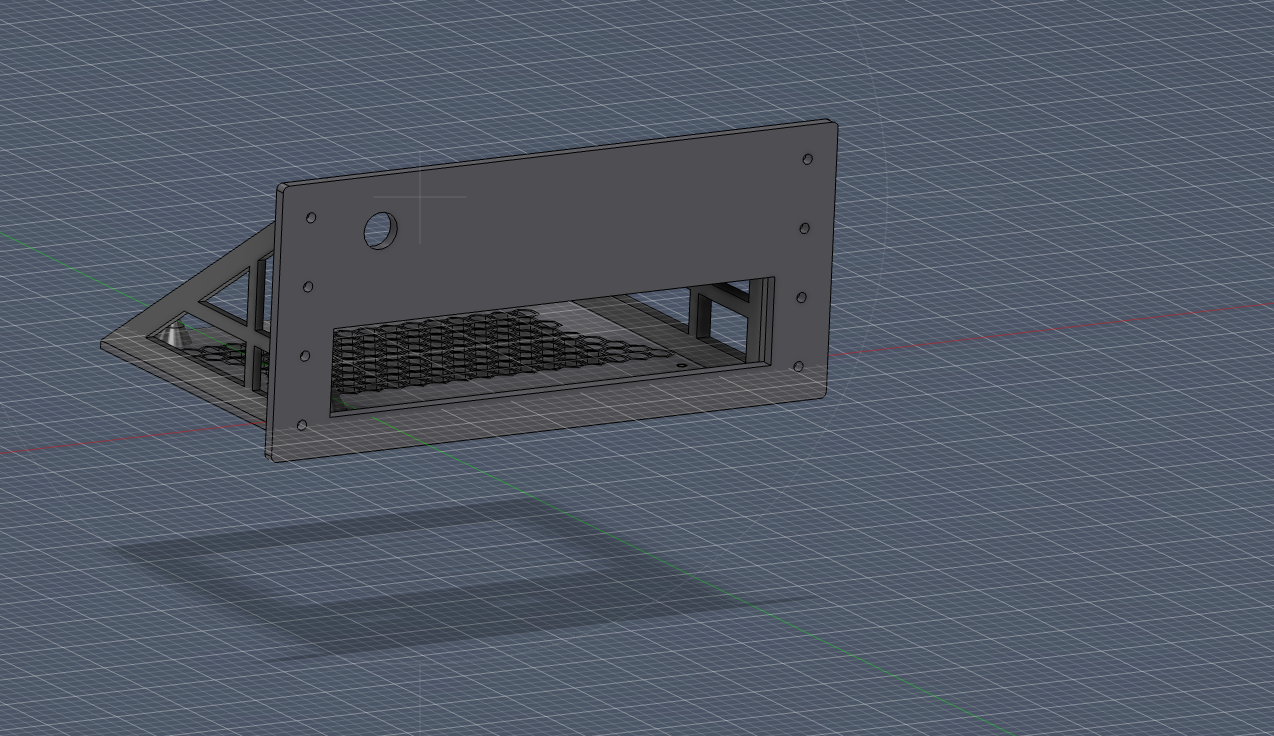Select the top-right screw hole on front panel
This screenshot has height=736, width=1274.
pos(808,159)
